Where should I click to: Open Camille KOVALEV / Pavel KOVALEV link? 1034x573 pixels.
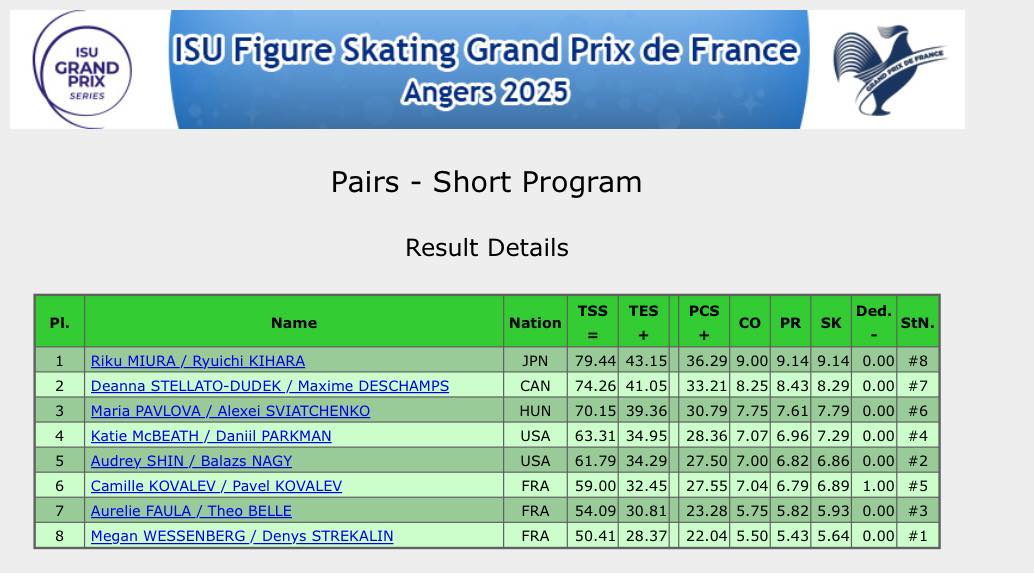(x=216, y=486)
